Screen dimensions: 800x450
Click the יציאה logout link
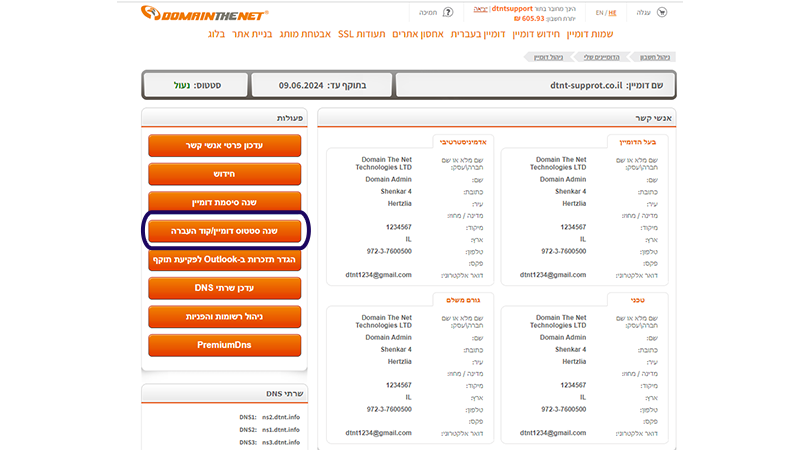pyautogui.click(x=481, y=9)
